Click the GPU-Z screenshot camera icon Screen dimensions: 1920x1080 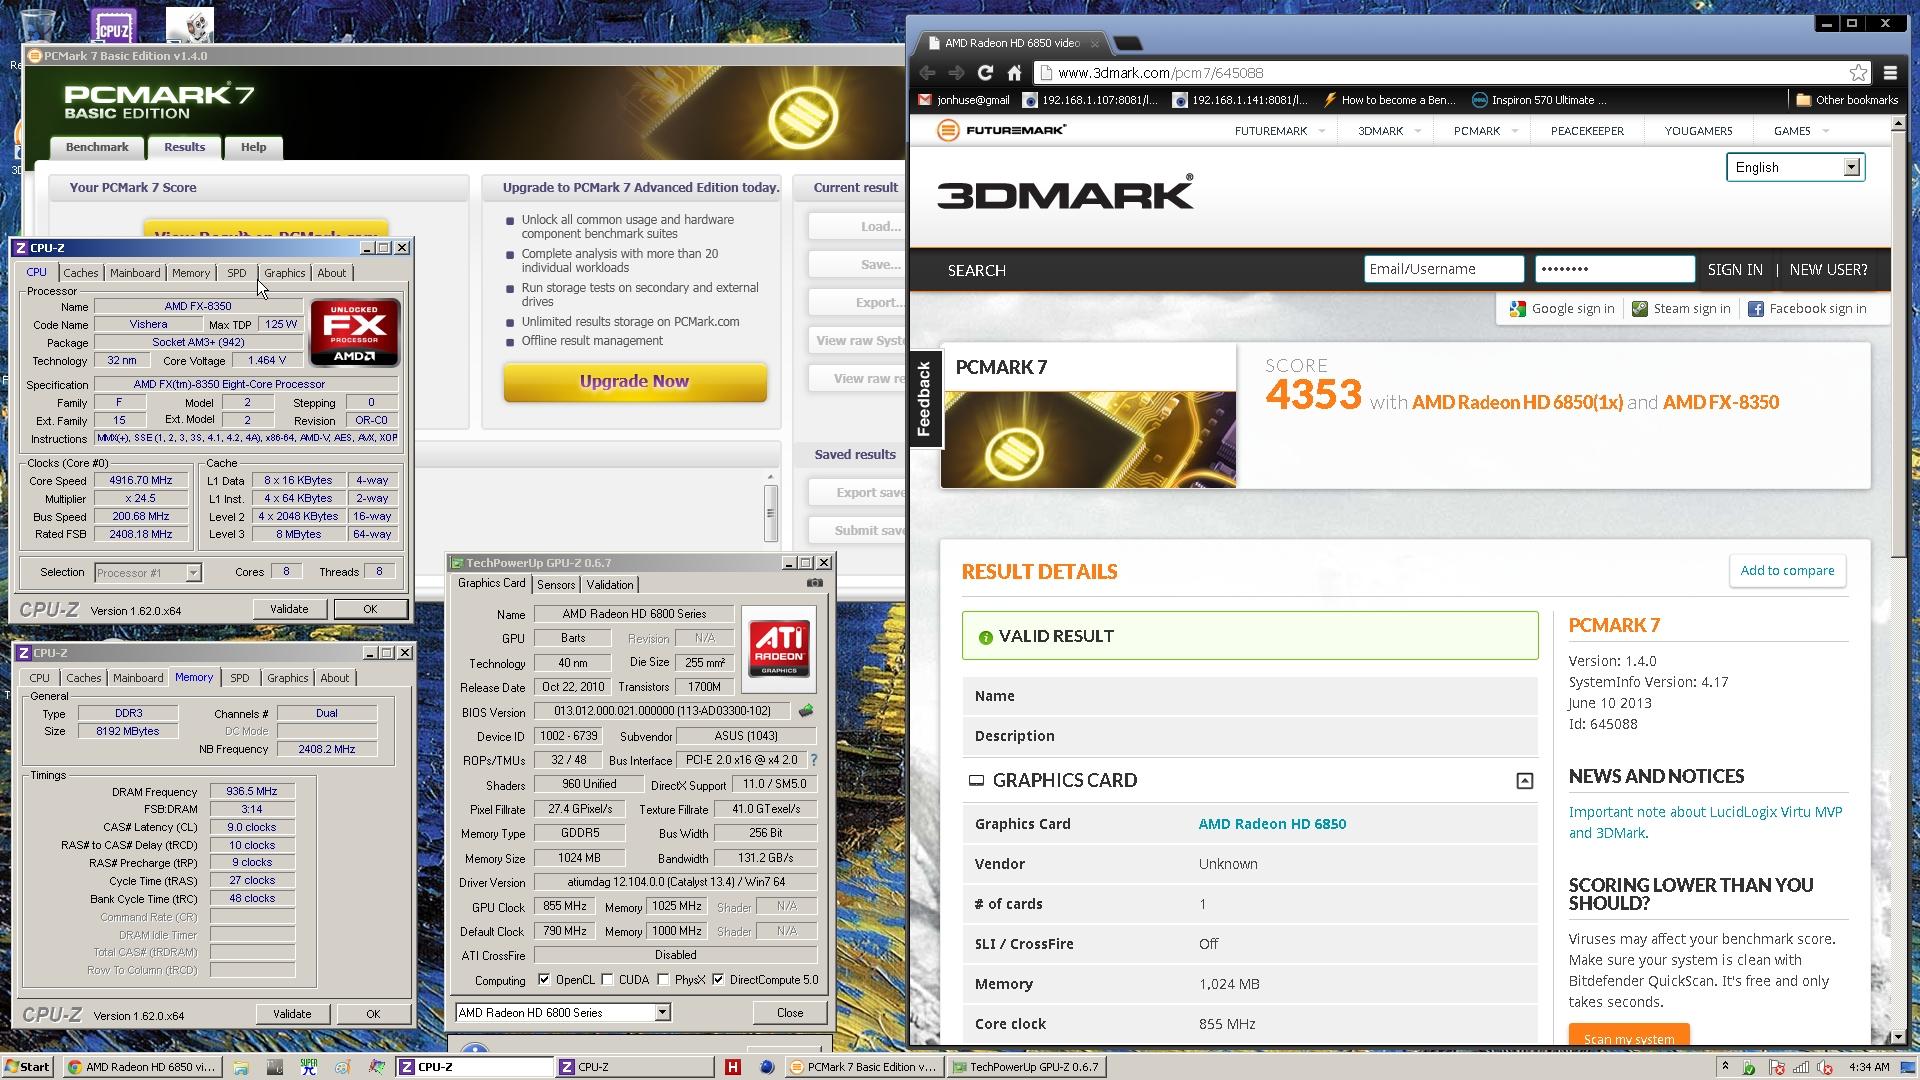[x=815, y=583]
